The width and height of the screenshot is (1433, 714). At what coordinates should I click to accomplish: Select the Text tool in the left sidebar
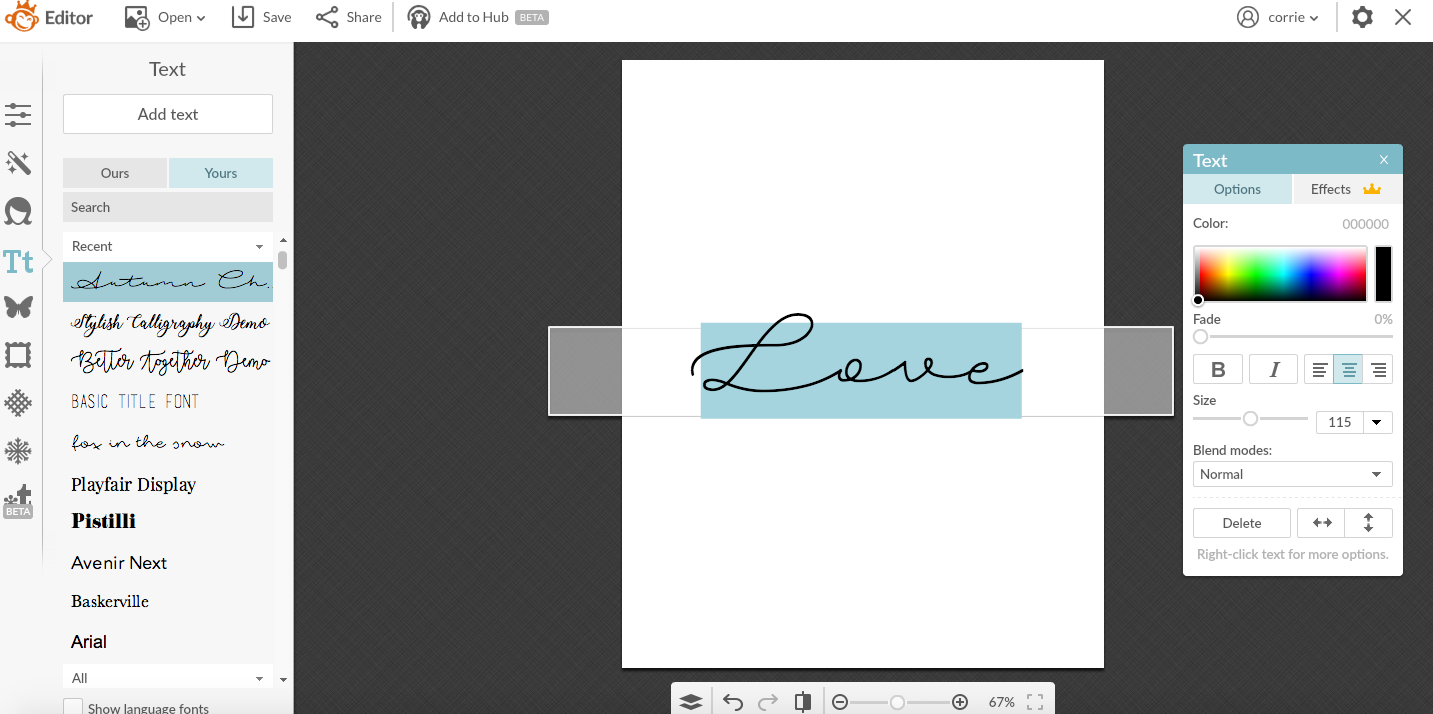point(18,261)
